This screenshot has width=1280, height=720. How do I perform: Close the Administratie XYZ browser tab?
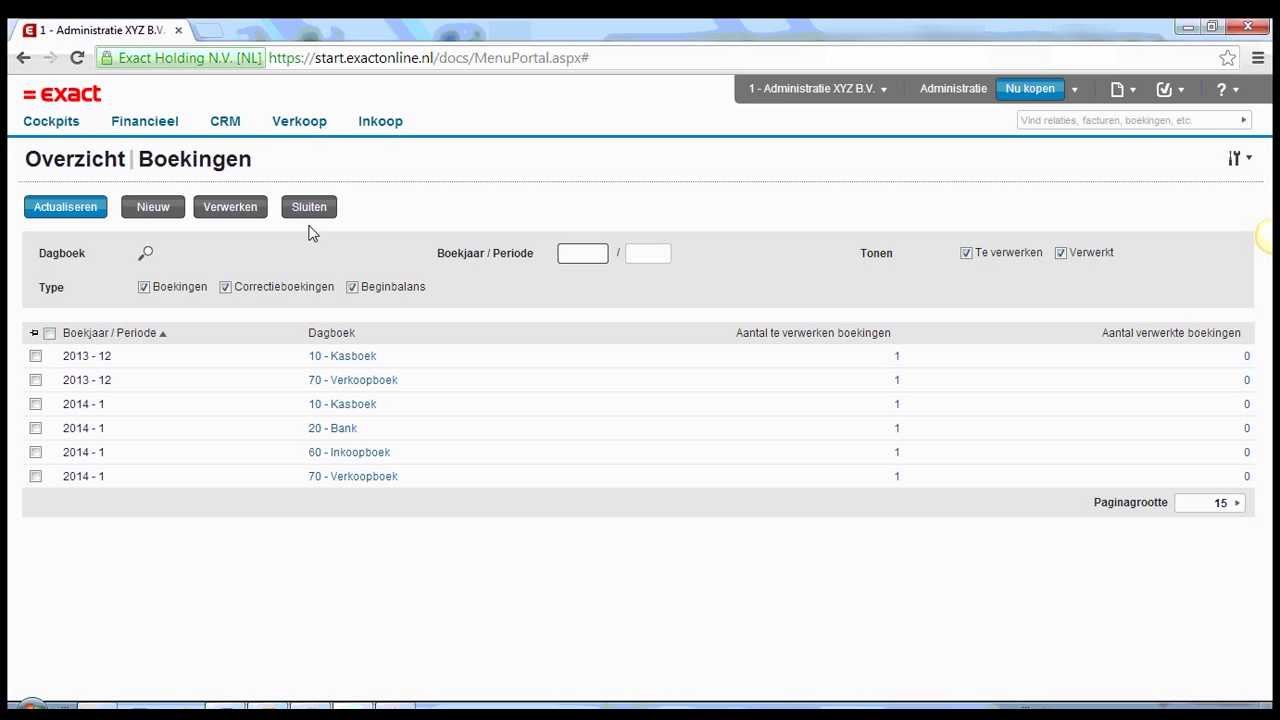[x=178, y=30]
